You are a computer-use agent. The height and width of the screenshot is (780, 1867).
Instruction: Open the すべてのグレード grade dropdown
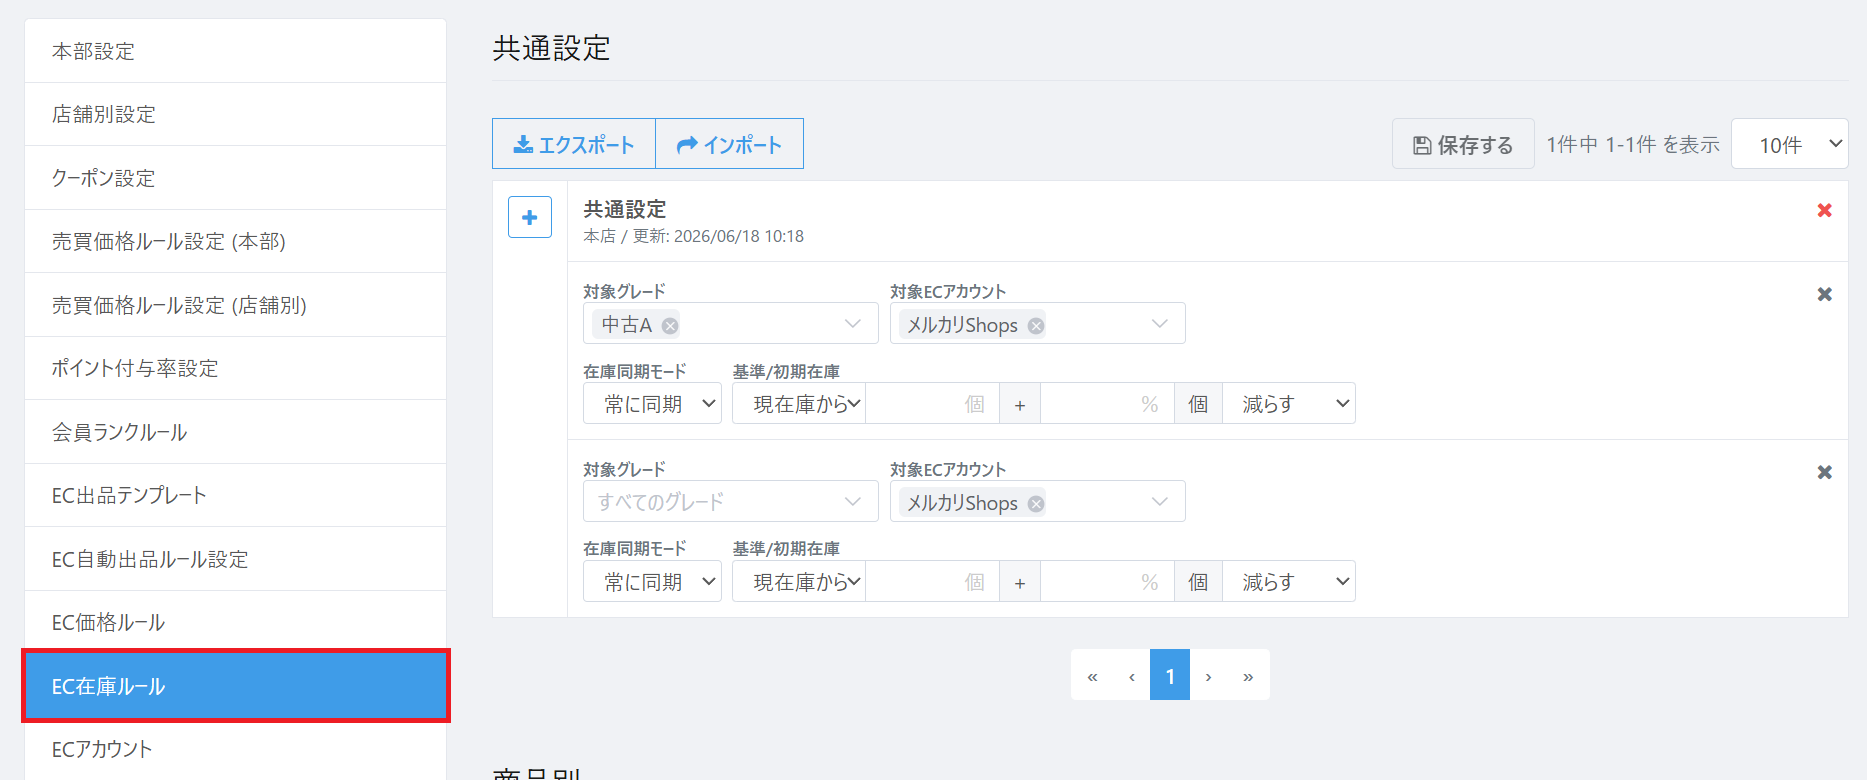pos(730,501)
